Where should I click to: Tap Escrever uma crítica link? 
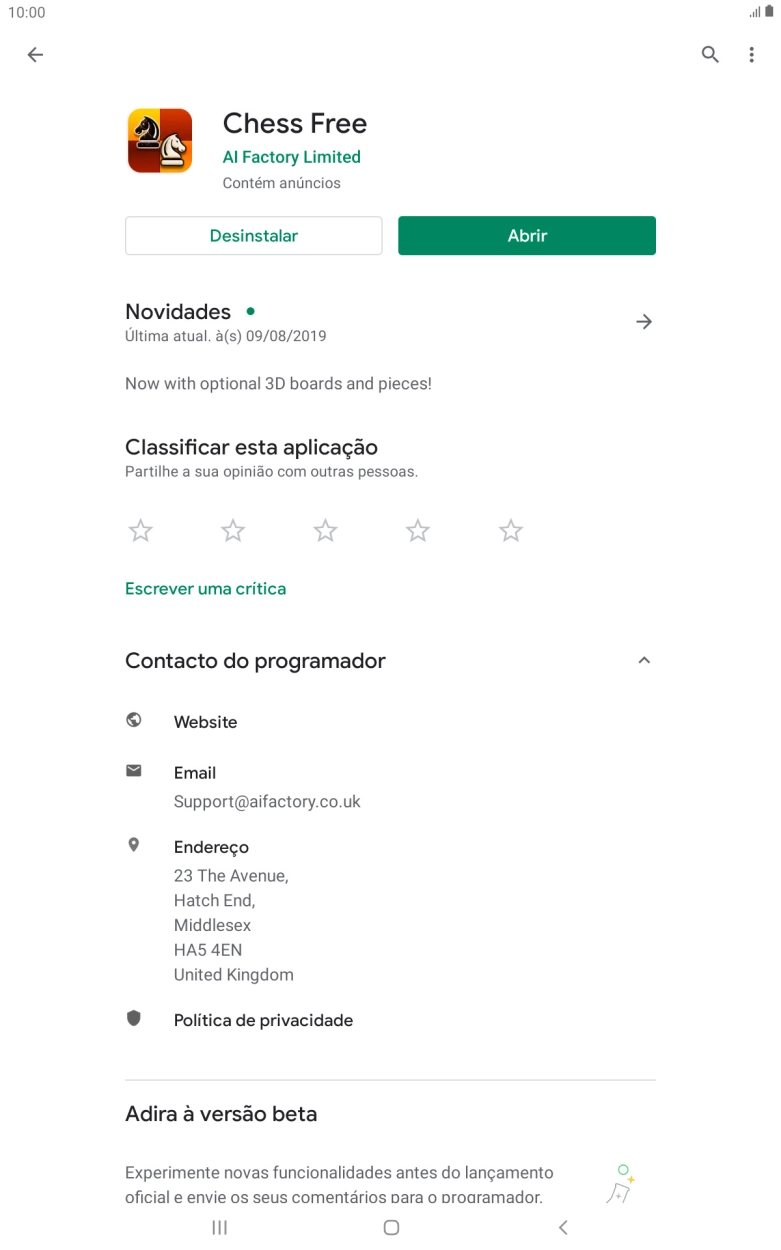205,589
